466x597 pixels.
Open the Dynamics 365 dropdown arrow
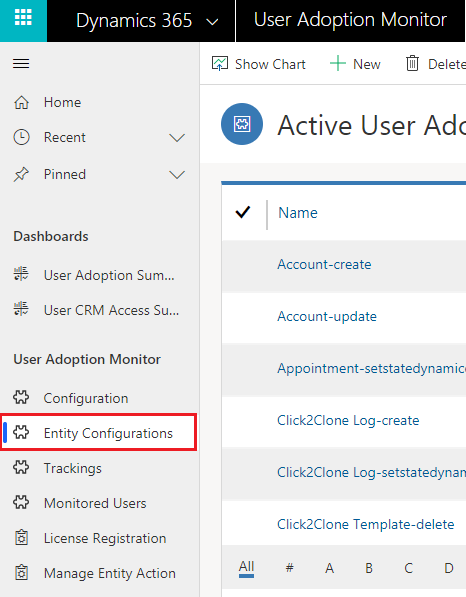click(x=212, y=22)
